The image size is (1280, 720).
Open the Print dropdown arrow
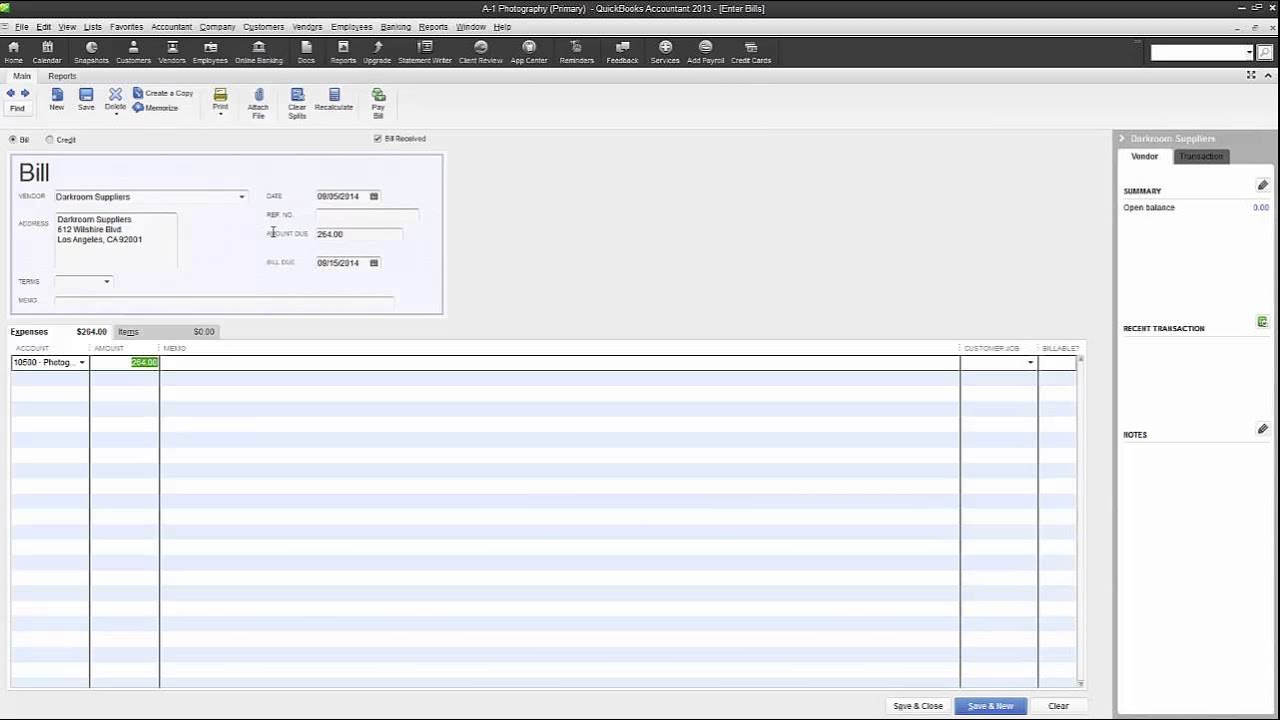coord(220,114)
